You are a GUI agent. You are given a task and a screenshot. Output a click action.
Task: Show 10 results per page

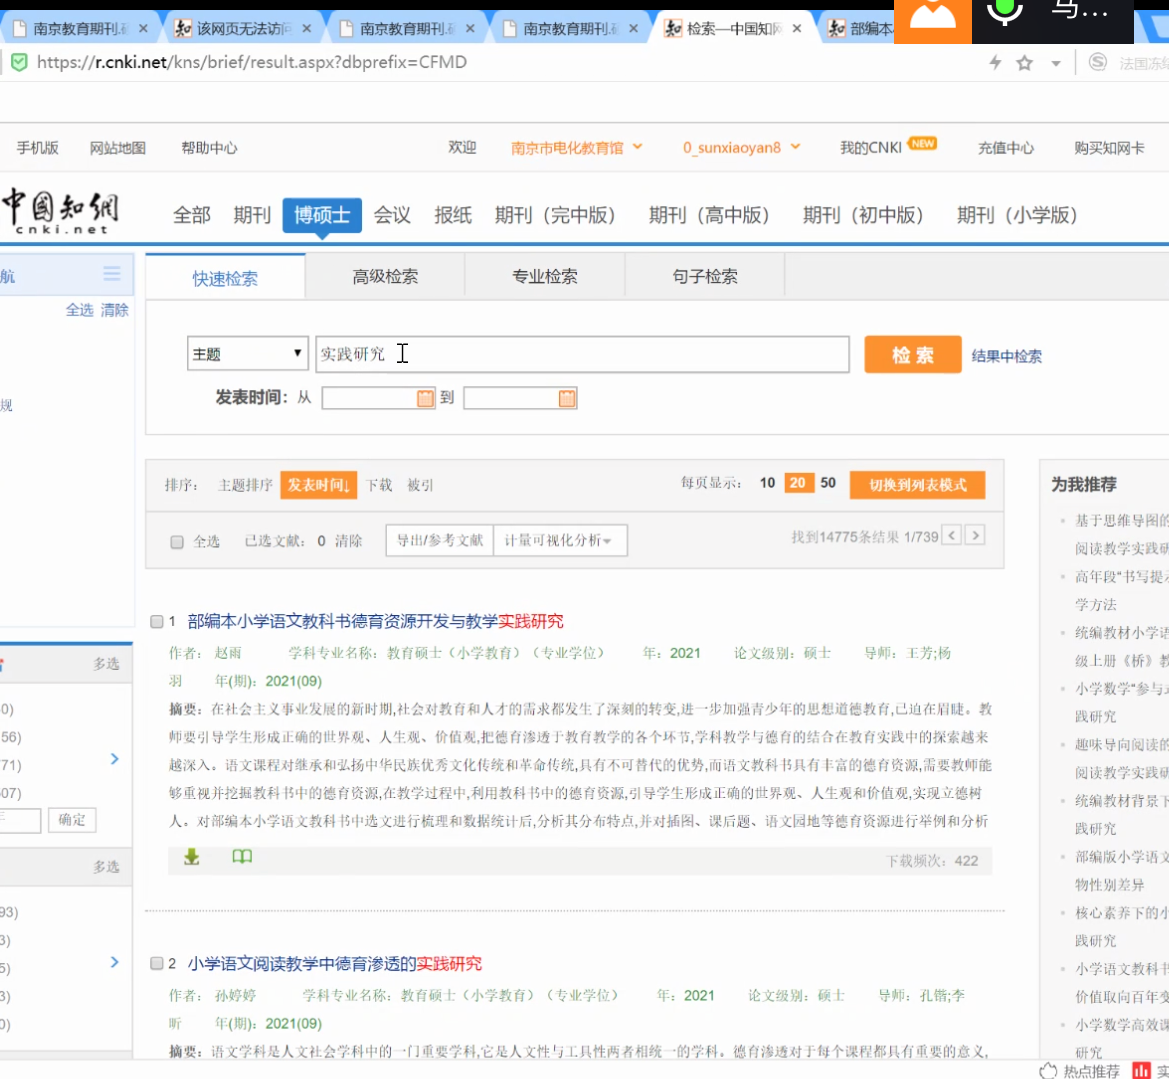[767, 483]
